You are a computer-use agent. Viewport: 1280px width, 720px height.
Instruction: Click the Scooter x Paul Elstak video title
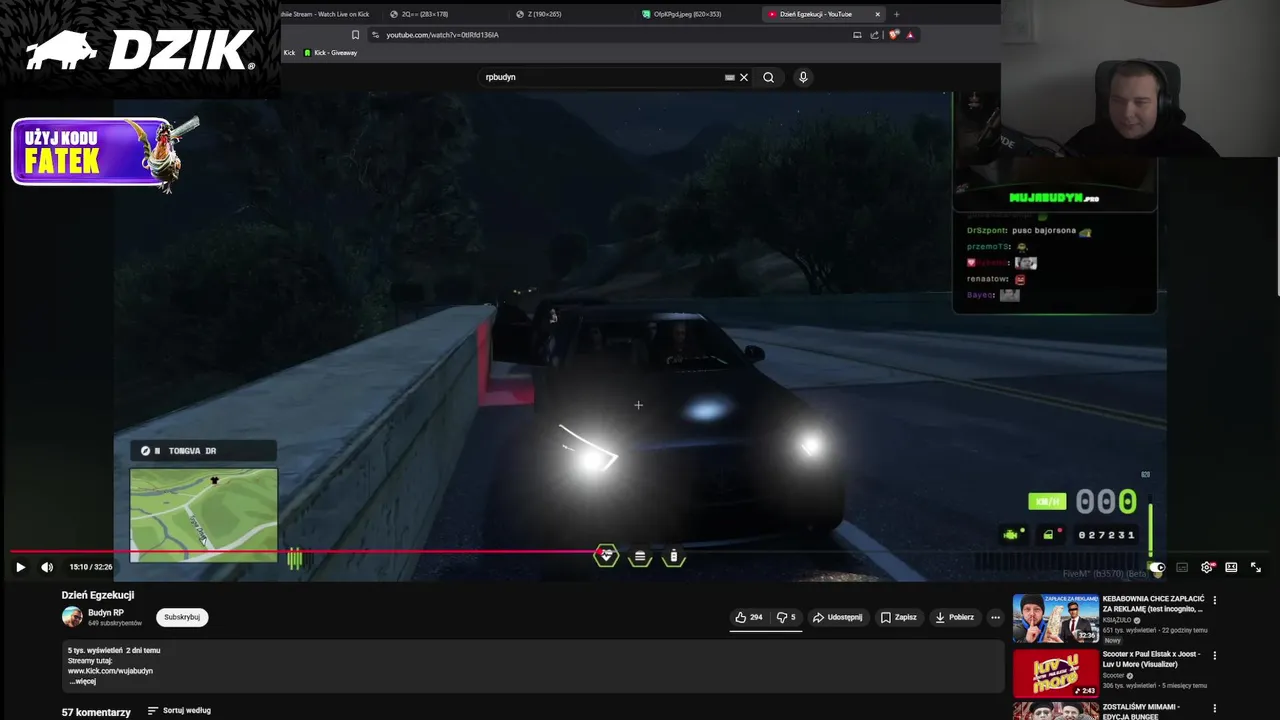click(1151, 658)
